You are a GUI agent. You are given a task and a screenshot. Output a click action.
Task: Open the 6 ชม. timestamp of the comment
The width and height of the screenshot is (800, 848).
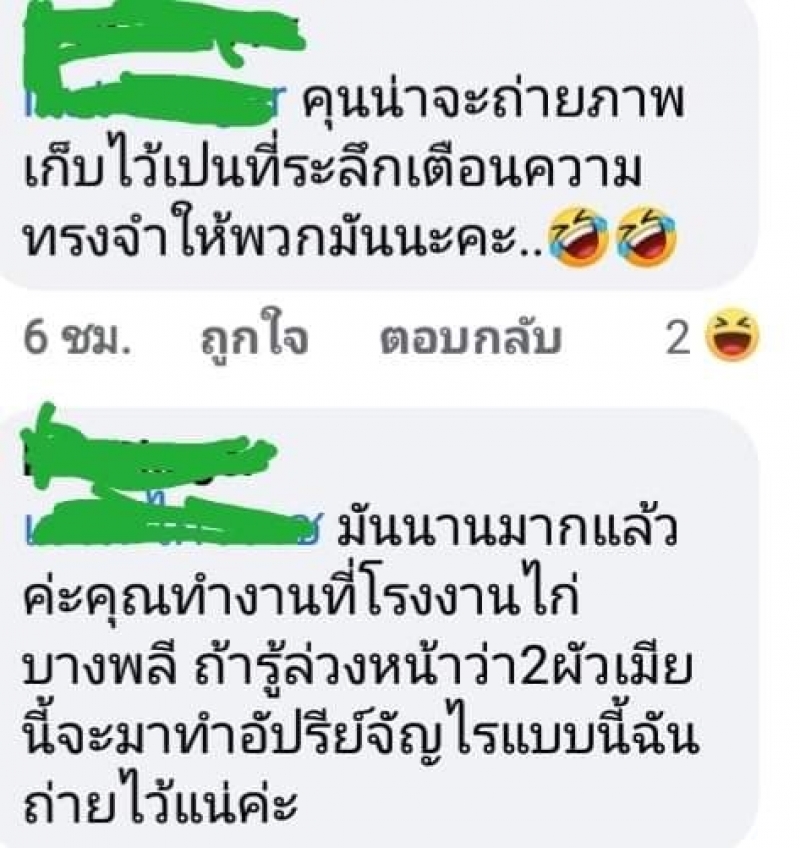77,339
